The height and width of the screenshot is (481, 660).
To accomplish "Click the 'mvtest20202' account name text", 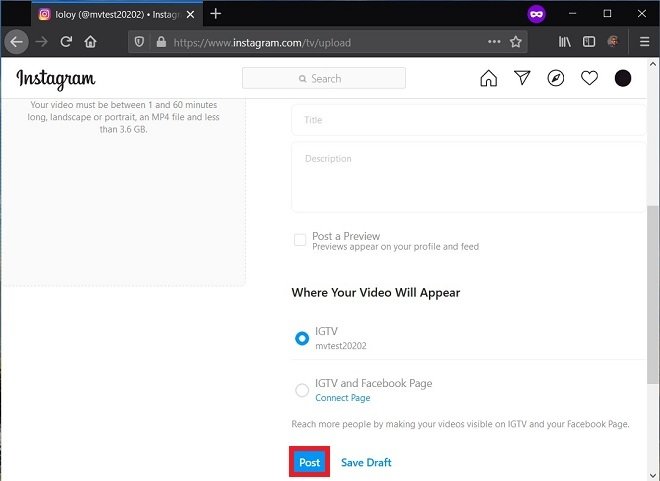I will tap(341, 346).
